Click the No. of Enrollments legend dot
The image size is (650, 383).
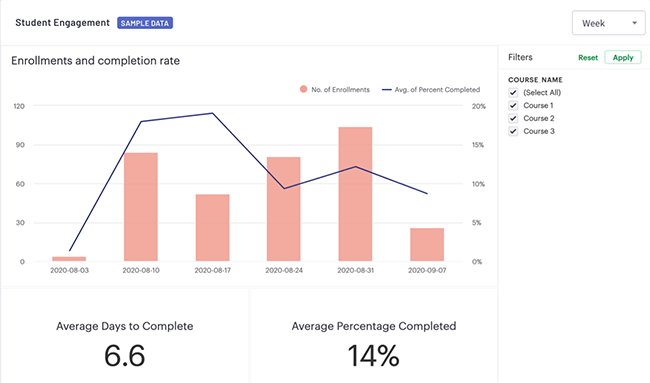[303, 89]
